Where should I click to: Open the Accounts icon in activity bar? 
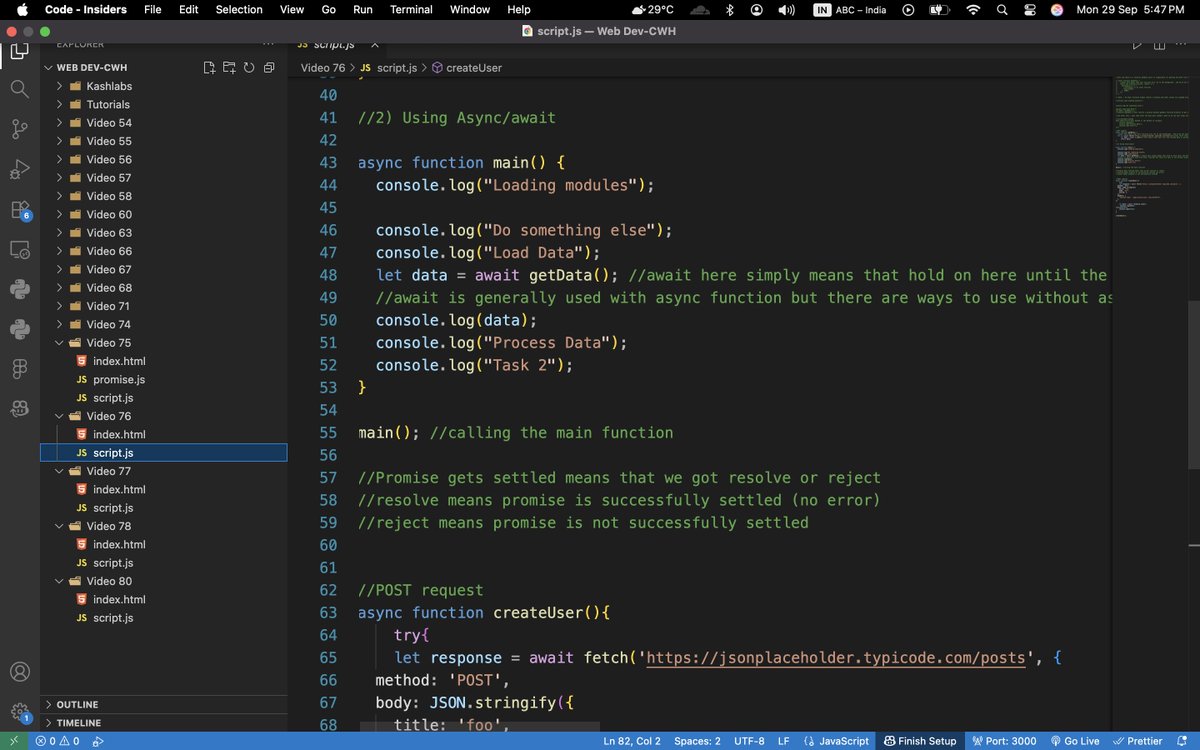(x=19, y=672)
